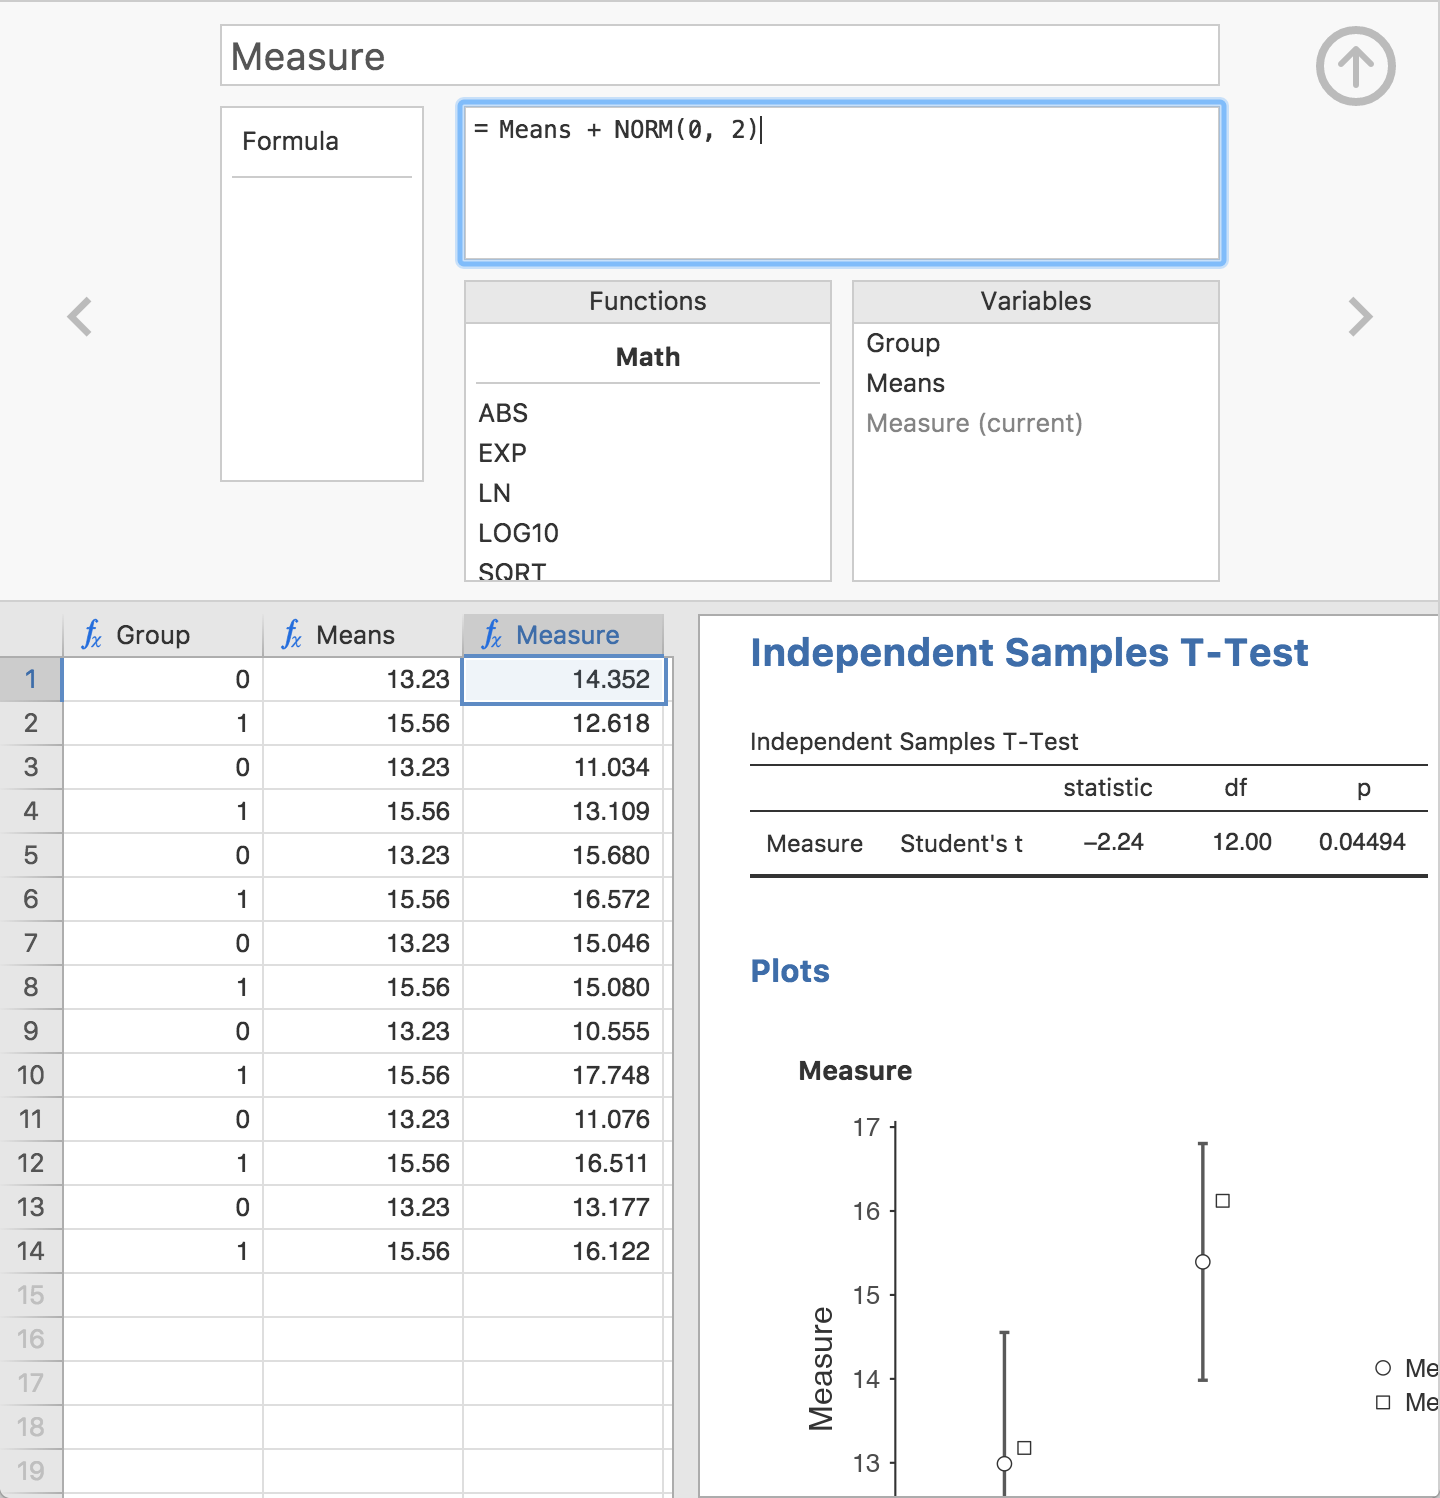Screen dimensions: 1440x1498
Task: Click the Means cell in row 2
Action: (x=363, y=723)
